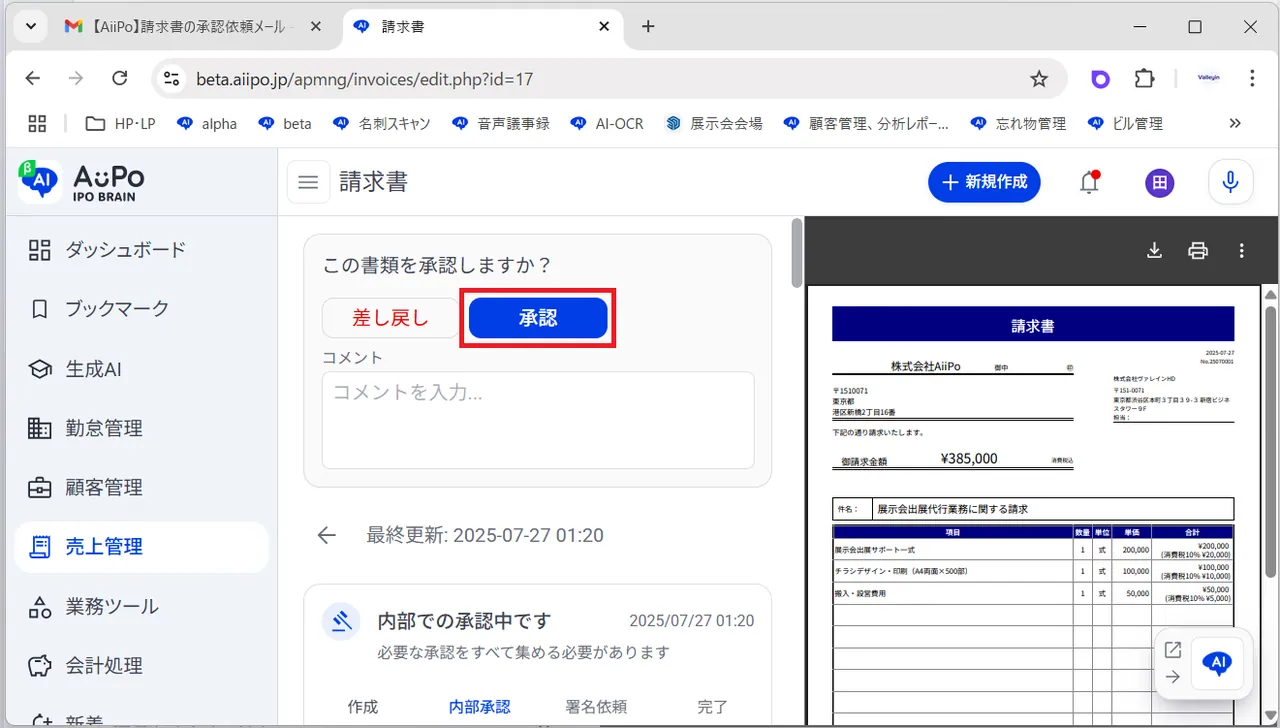Open the bookmarks apps grid icon
This screenshot has height=728, width=1280.
click(37, 123)
